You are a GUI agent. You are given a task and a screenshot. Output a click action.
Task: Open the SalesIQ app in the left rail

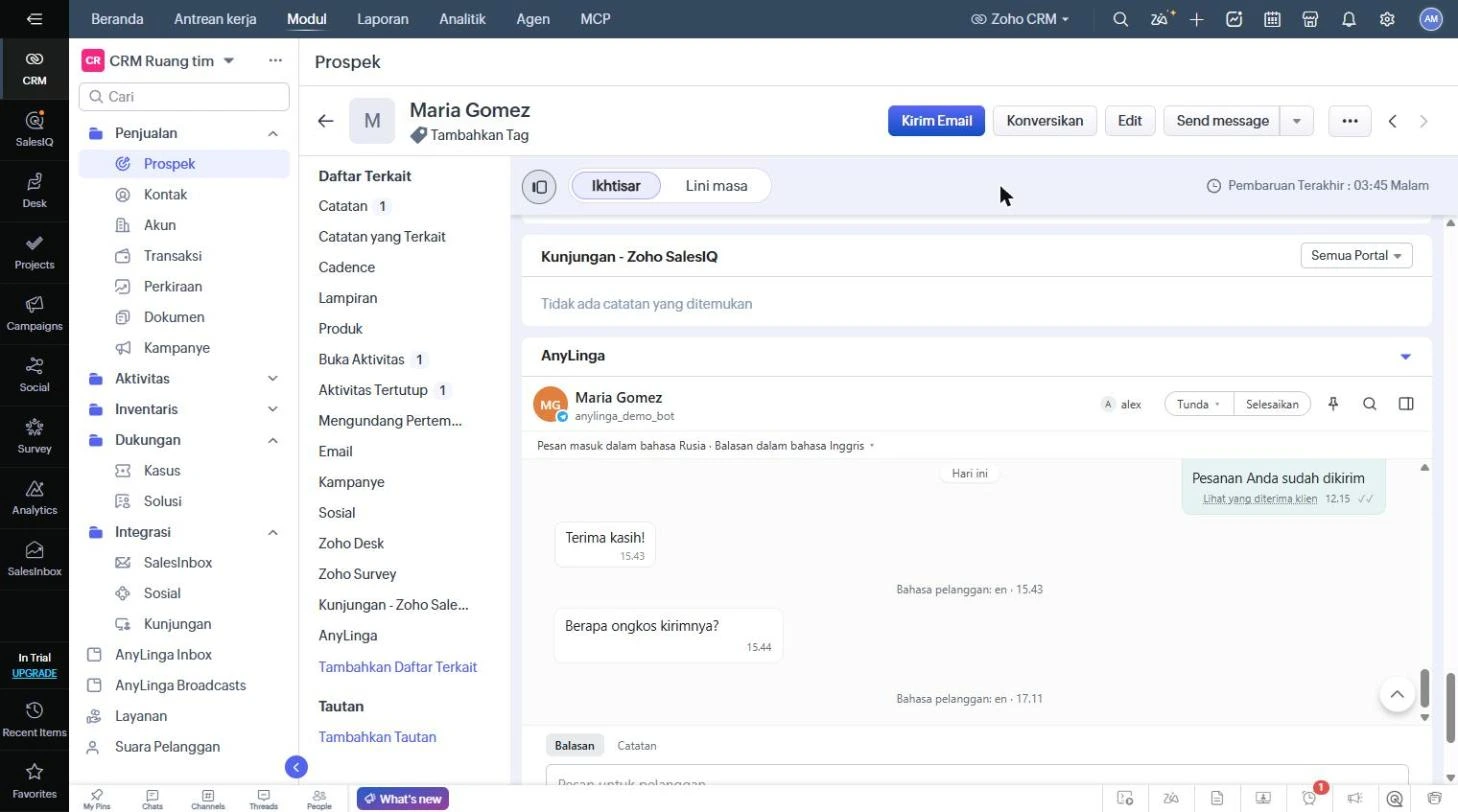tap(34, 128)
